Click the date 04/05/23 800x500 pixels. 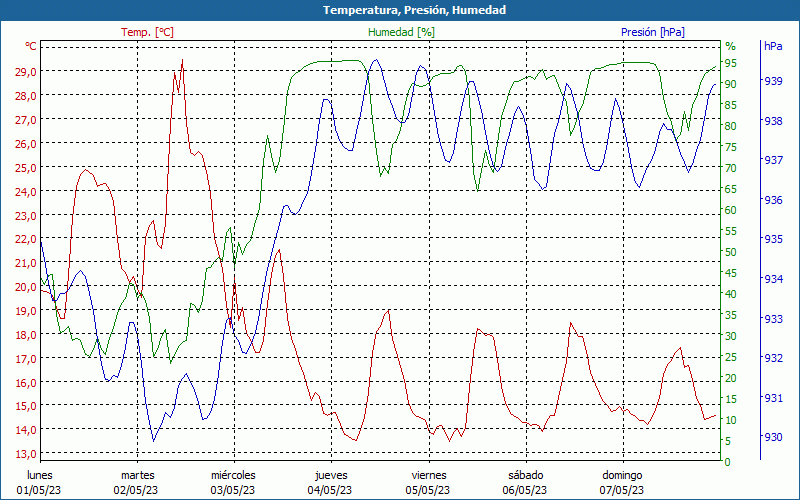coord(330,490)
